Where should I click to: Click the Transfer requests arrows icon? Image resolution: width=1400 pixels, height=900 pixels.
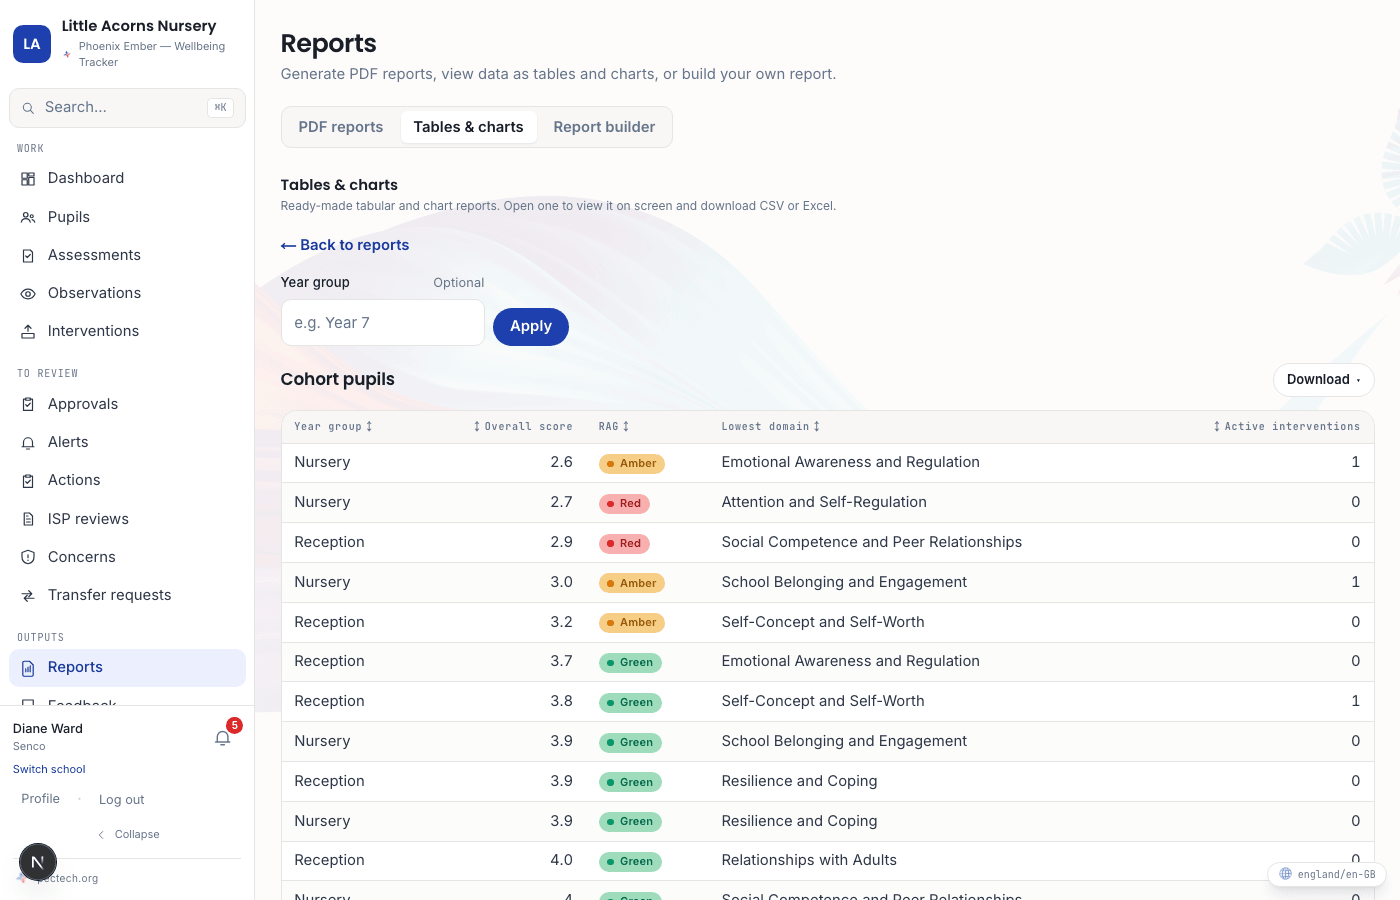28,596
